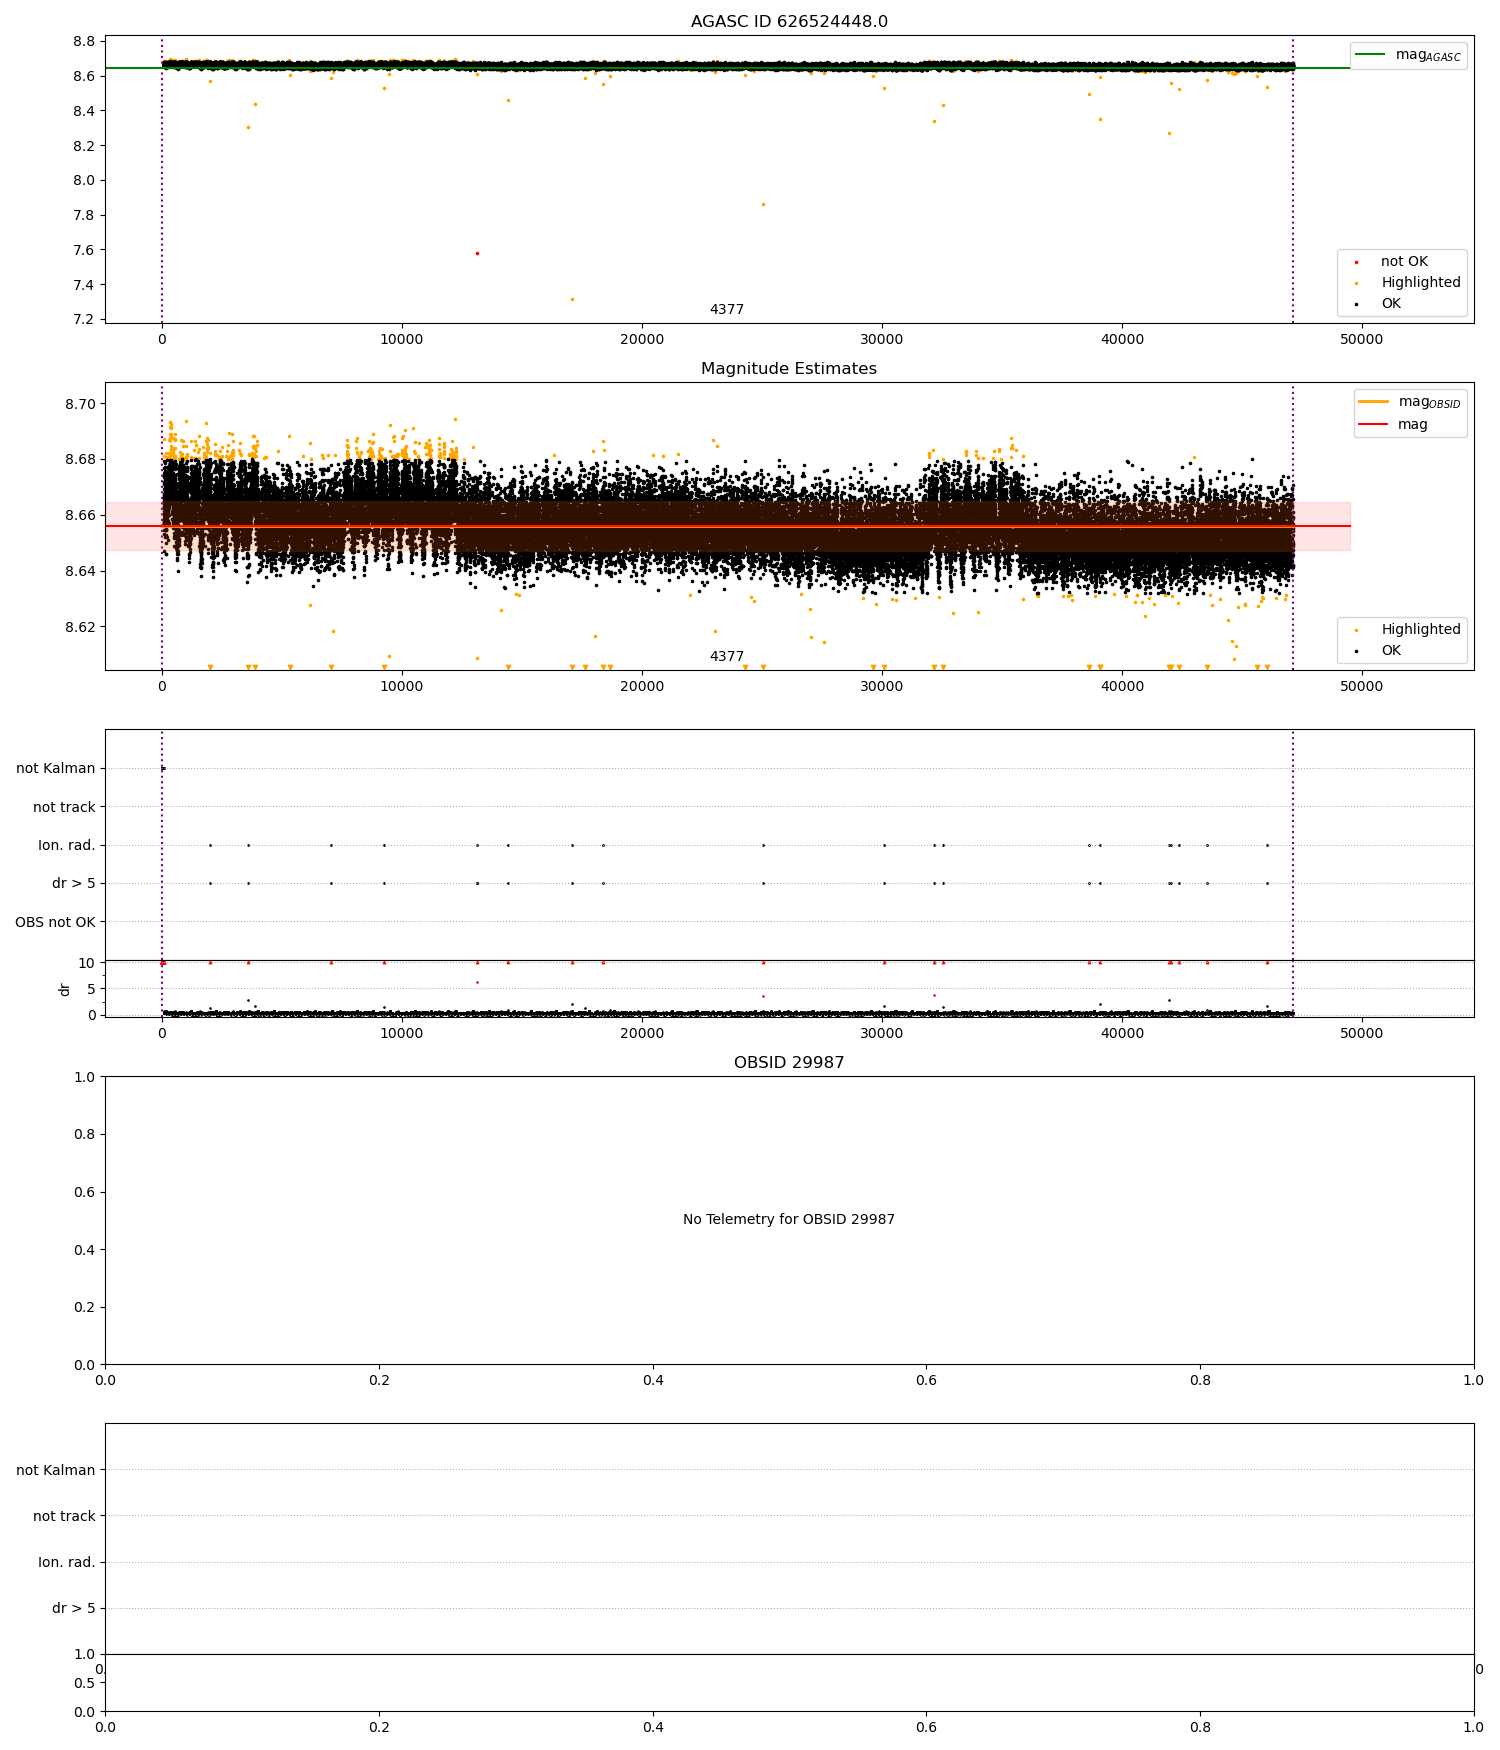1500x1750 pixels.
Task: Click the orange outlier point near magnitude 7.3
Action: point(572,299)
